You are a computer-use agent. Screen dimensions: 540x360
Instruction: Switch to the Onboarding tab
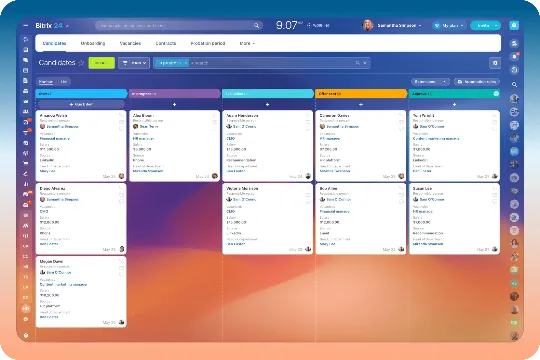click(x=93, y=43)
